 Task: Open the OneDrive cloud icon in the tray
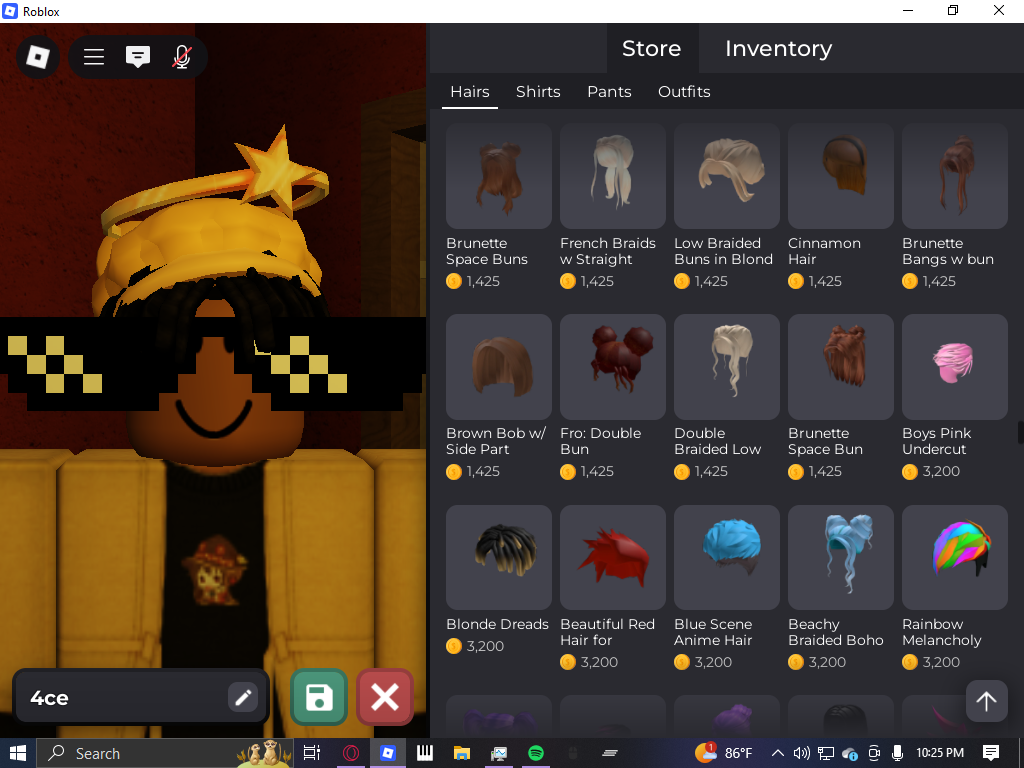coord(850,753)
